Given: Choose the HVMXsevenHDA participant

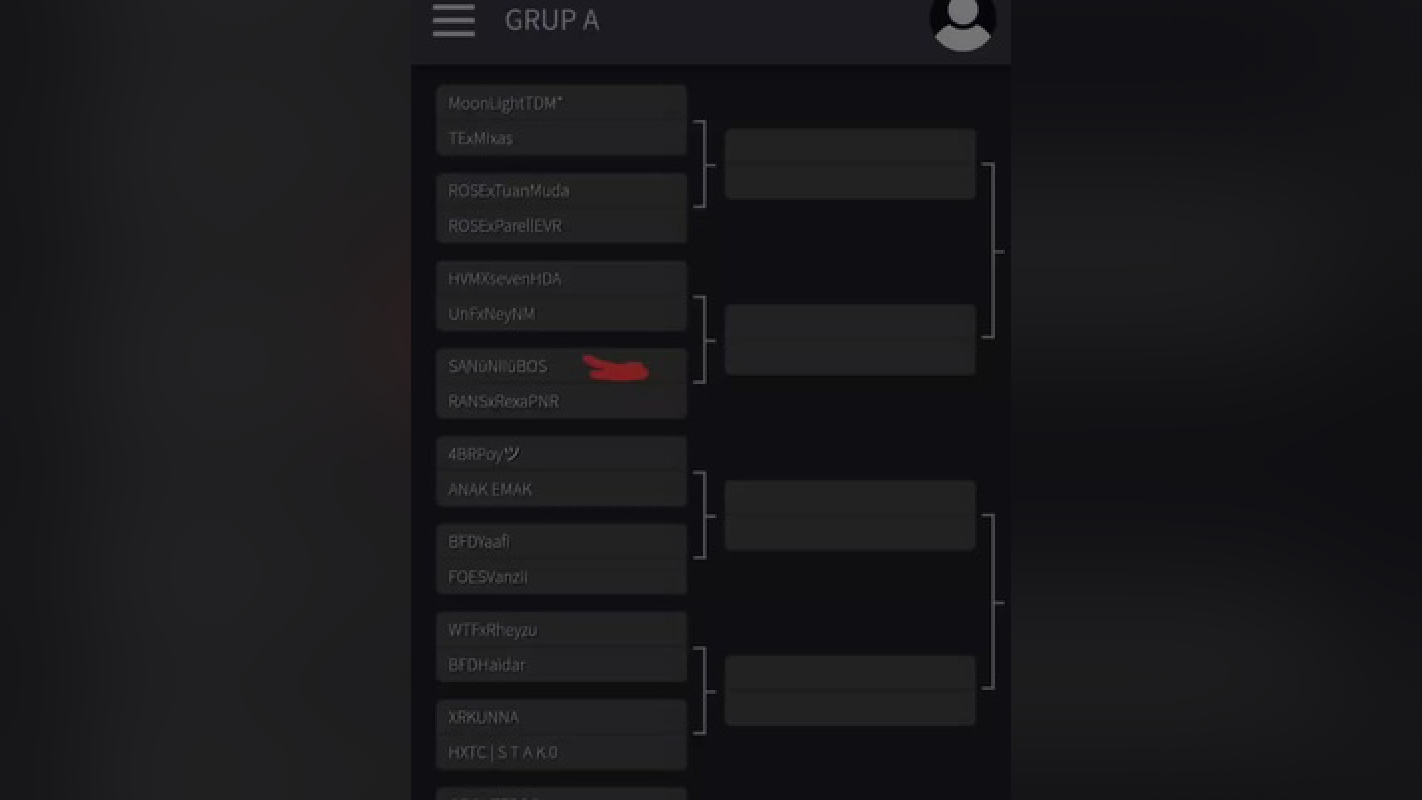Looking at the screenshot, I should (561, 279).
